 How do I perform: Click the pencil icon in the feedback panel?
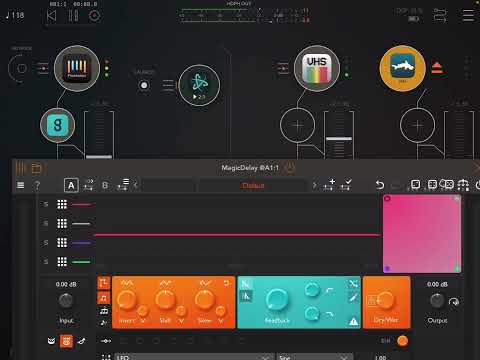(x=353, y=297)
